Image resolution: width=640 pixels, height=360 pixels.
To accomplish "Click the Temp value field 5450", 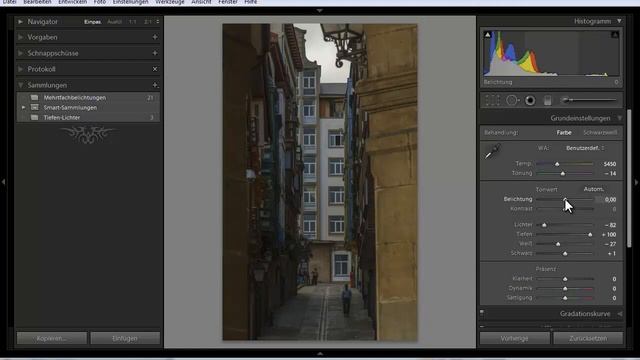I will point(609,164).
